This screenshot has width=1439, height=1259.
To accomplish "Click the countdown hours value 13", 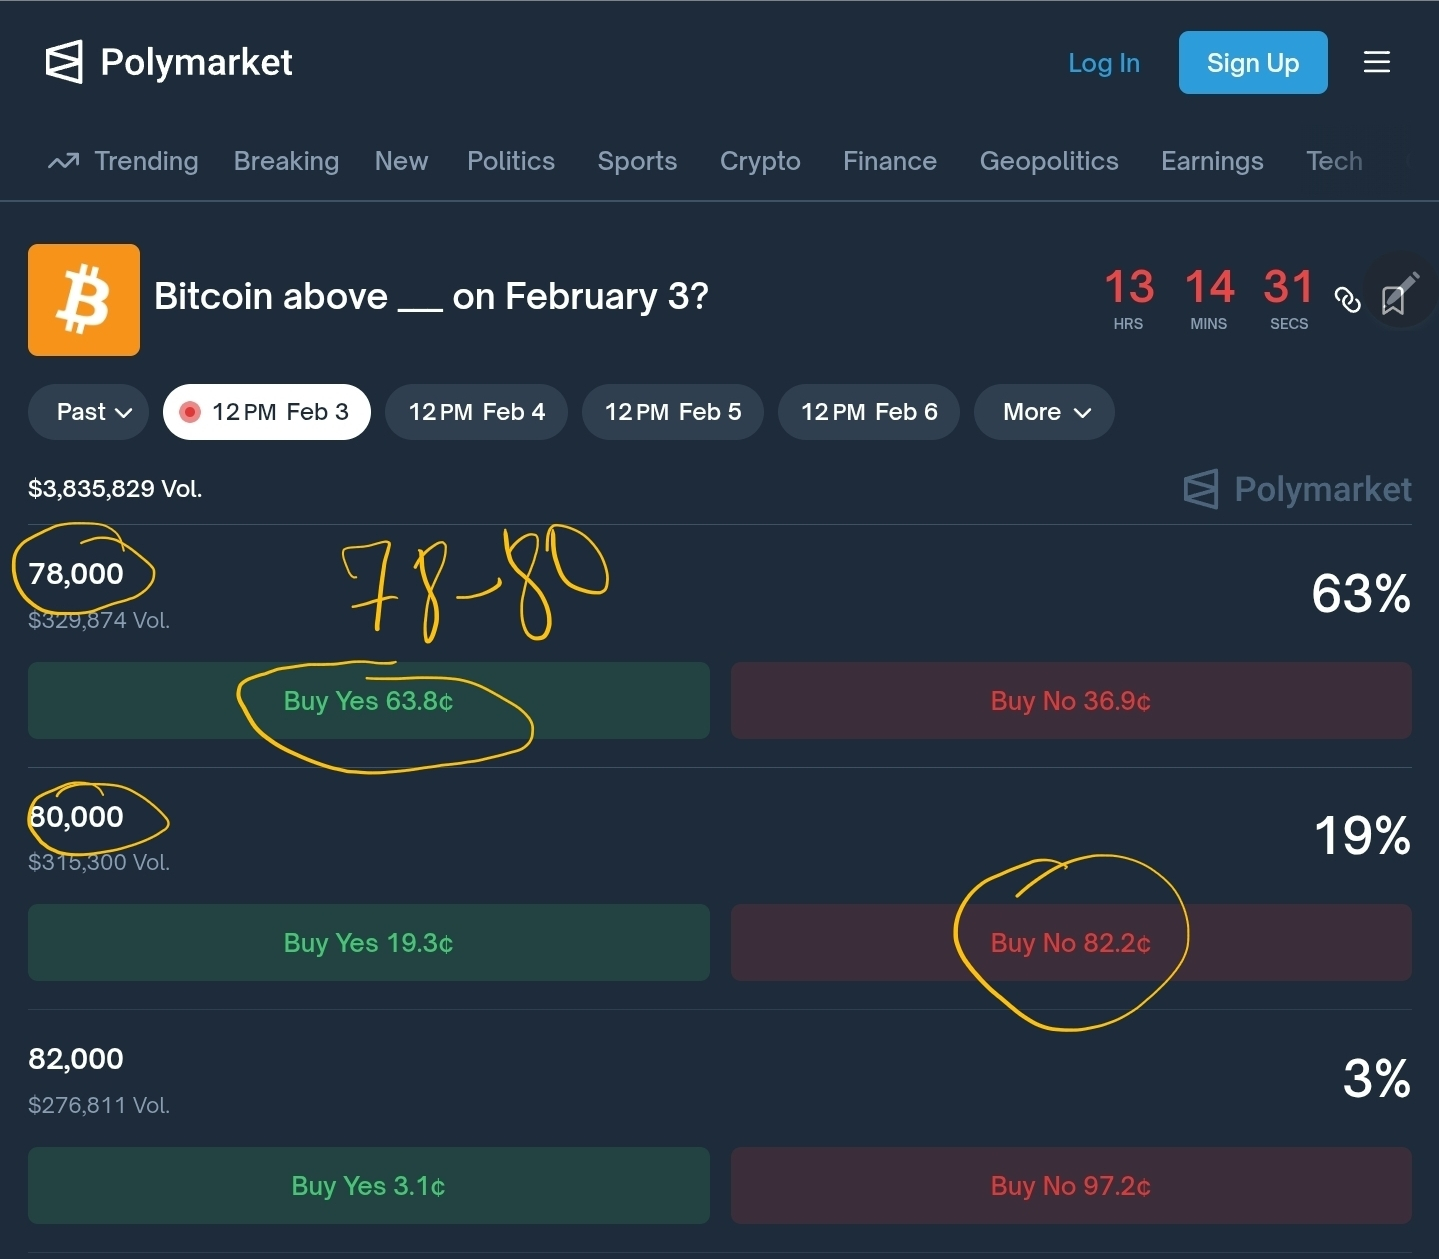I will pos(1129,288).
